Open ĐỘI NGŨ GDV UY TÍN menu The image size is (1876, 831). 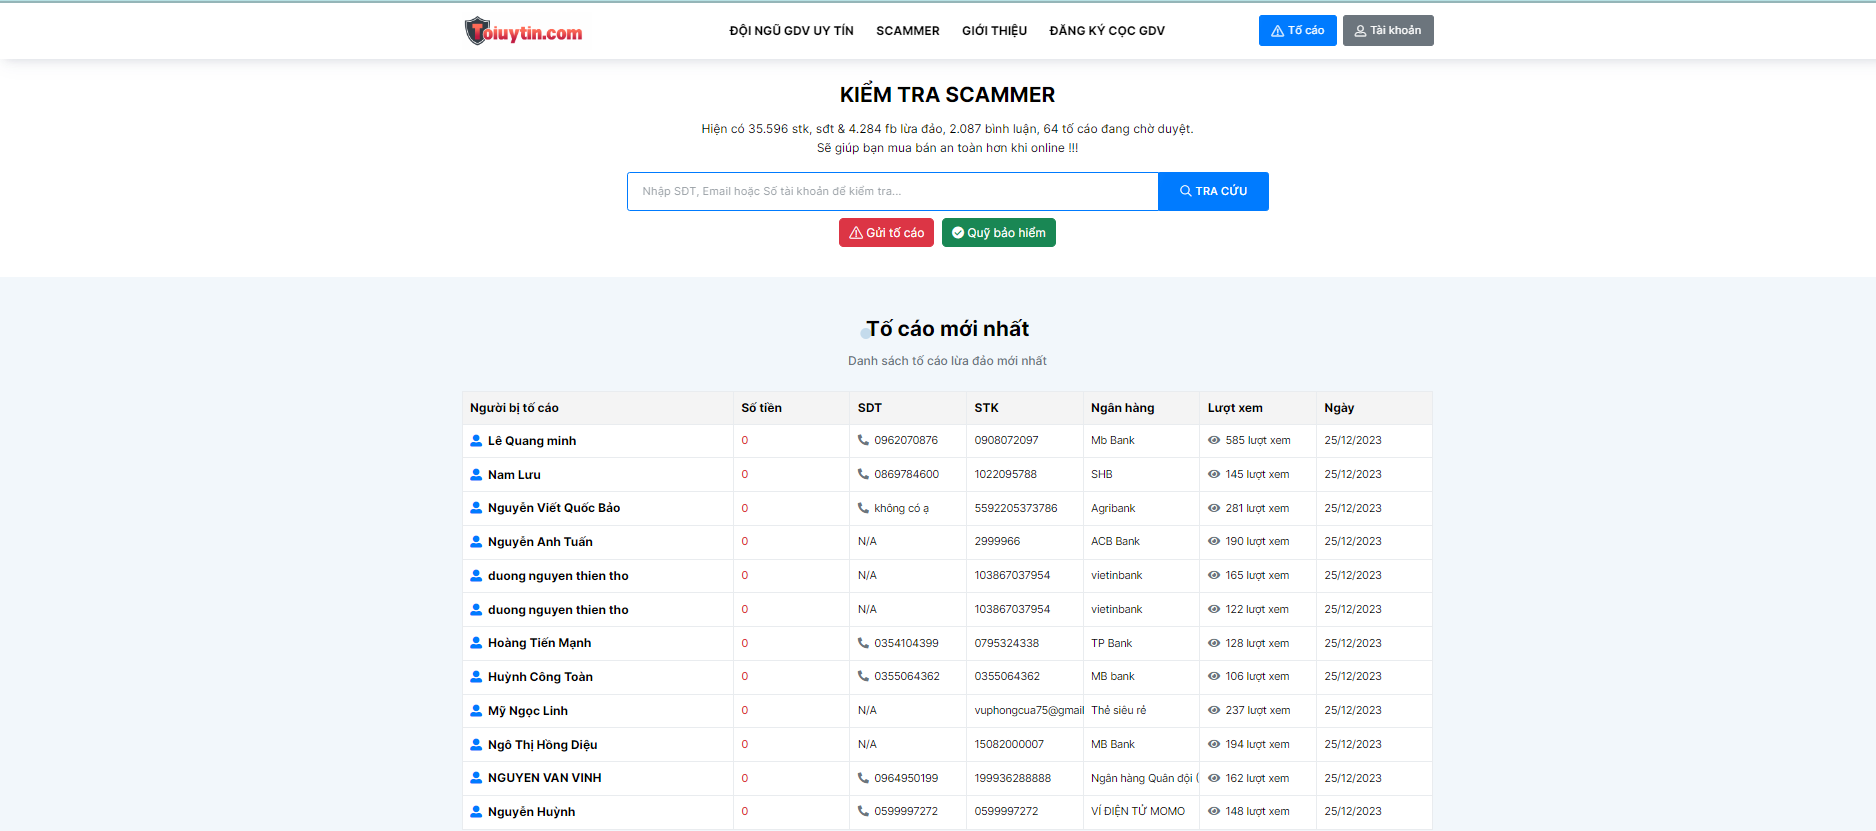click(x=791, y=31)
